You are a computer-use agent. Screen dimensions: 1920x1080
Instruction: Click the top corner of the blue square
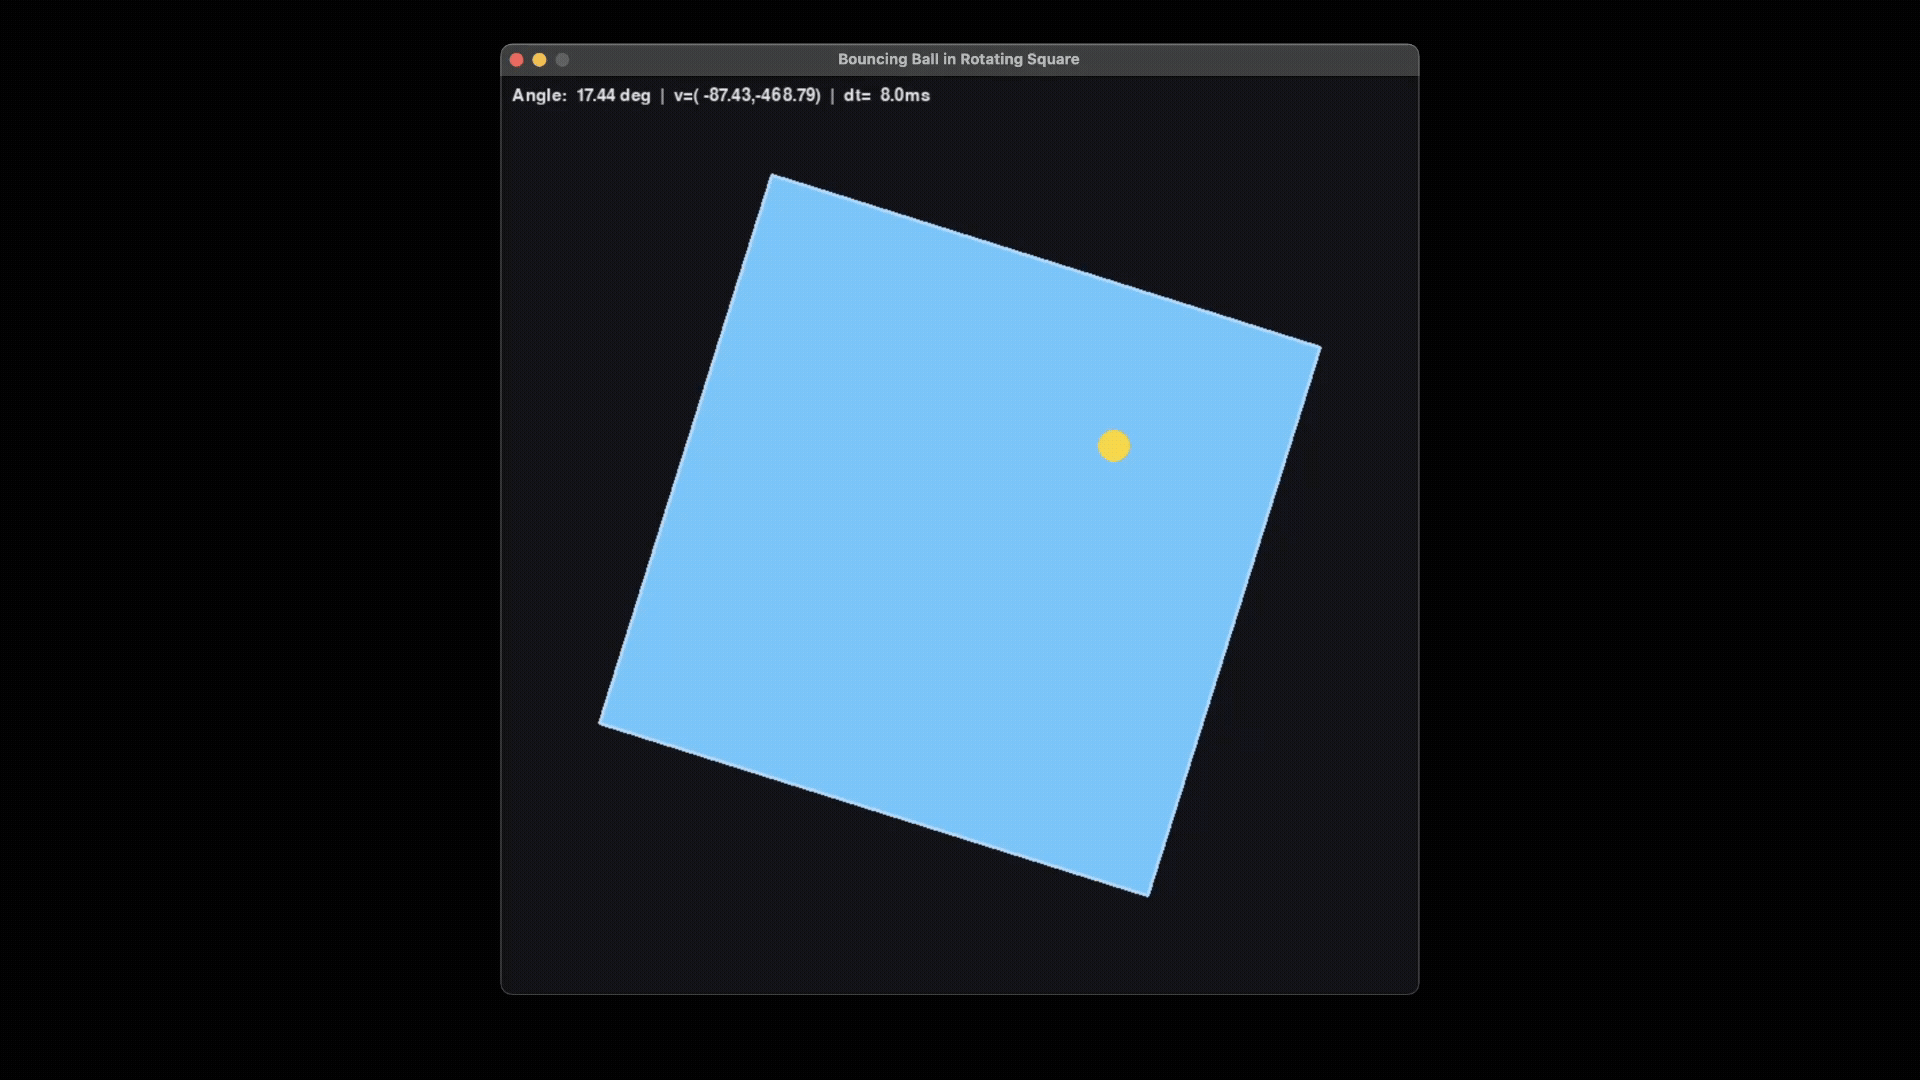click(774, 178)
